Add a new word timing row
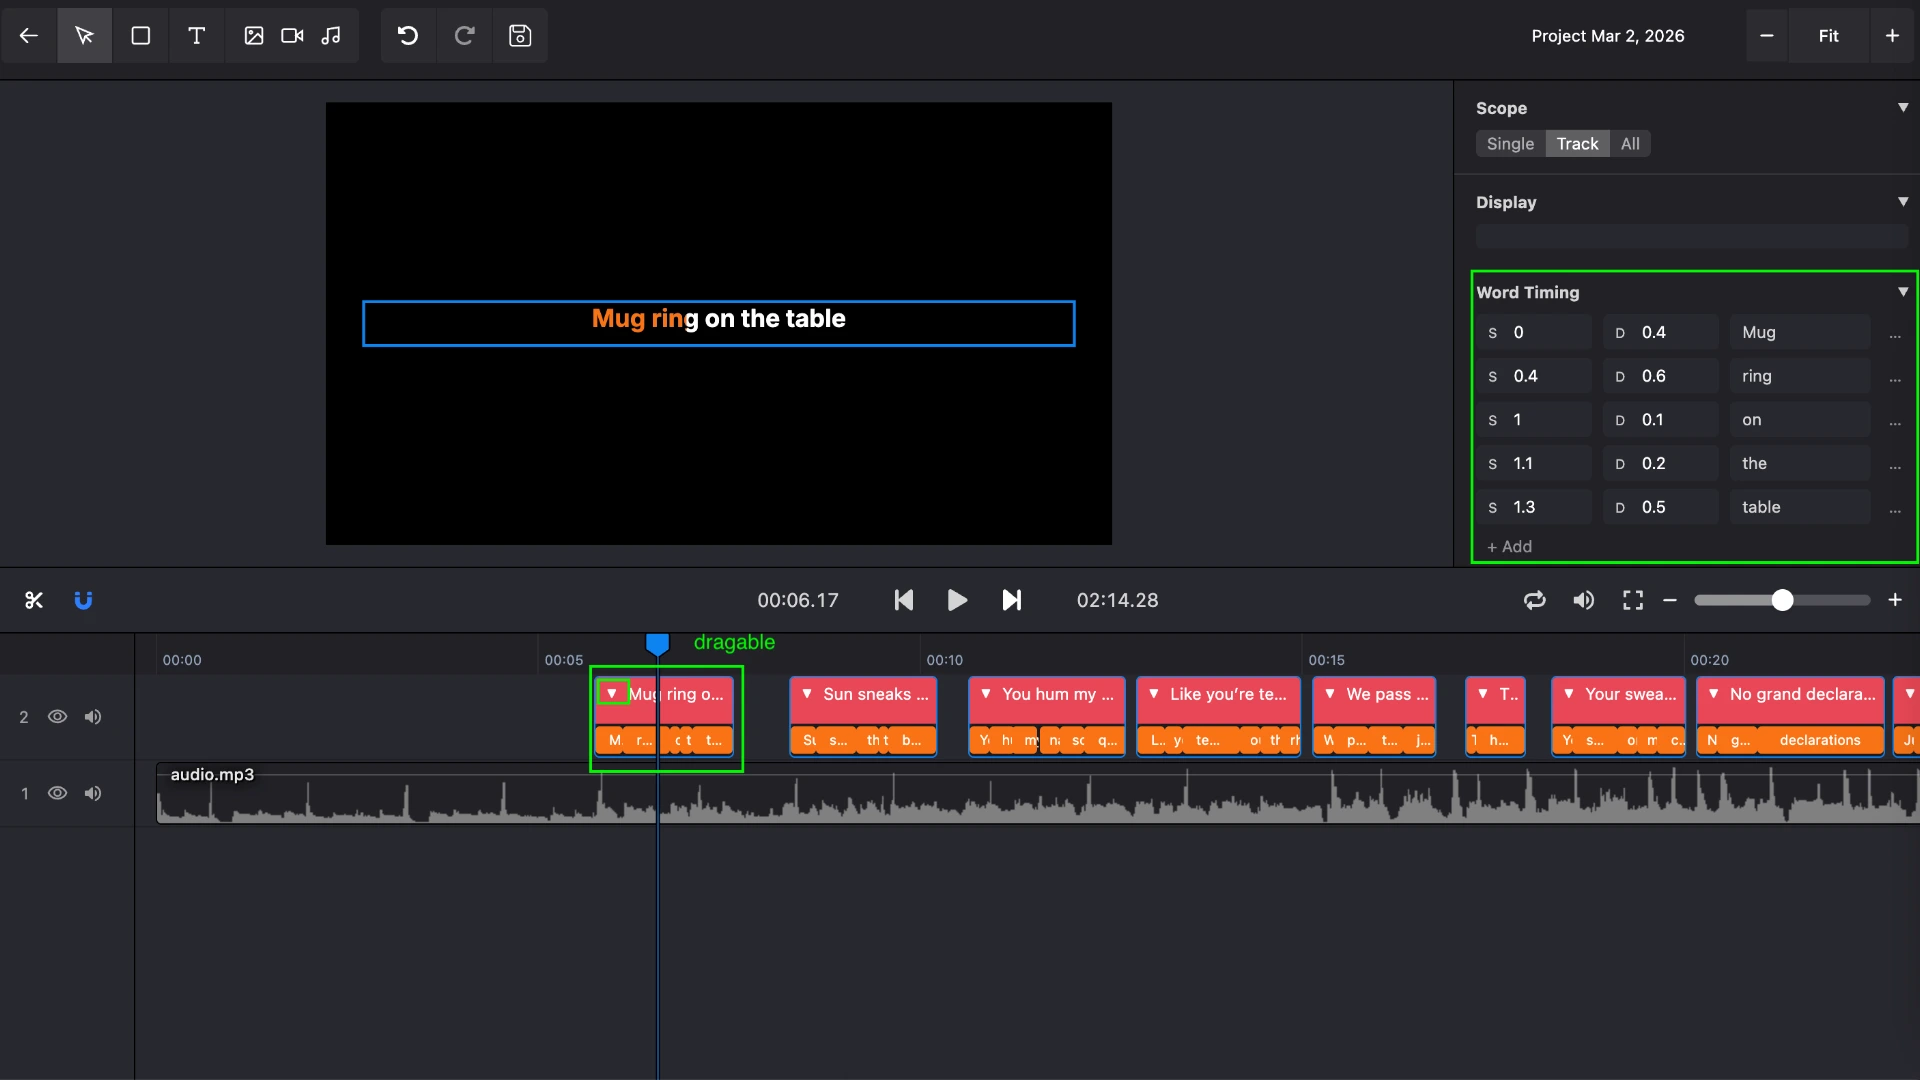Screen dimensions: 1920x1080 1509,547
